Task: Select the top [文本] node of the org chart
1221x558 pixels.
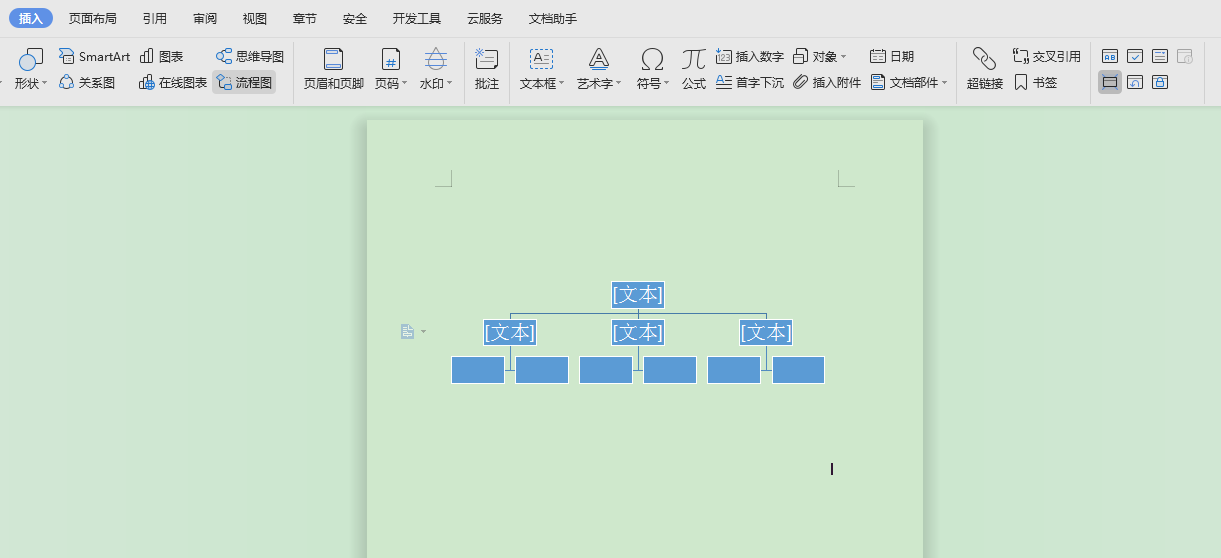Action: 638,295
